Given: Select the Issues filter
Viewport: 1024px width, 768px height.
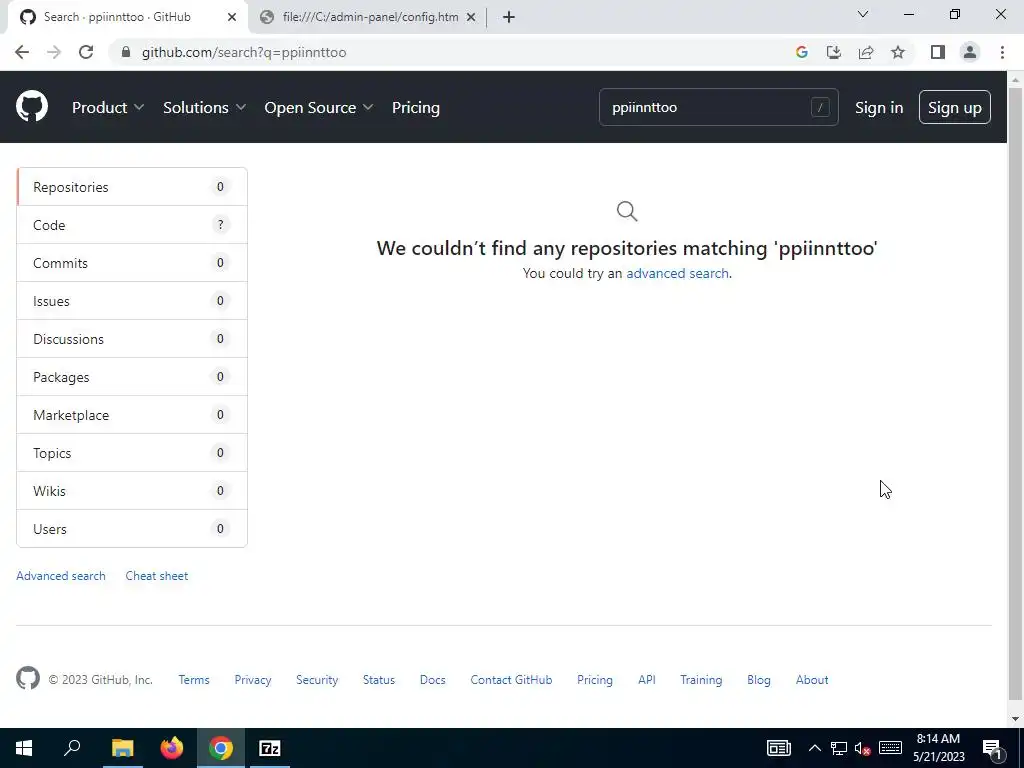Looking at the screenshot, I should pos(132,300).
